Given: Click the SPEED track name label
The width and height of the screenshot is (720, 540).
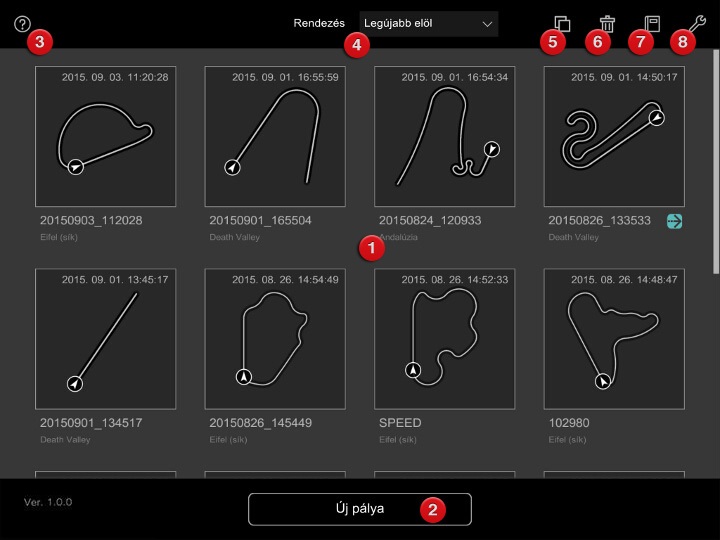Looking at the screenshot, I should [x=400, y=423].
